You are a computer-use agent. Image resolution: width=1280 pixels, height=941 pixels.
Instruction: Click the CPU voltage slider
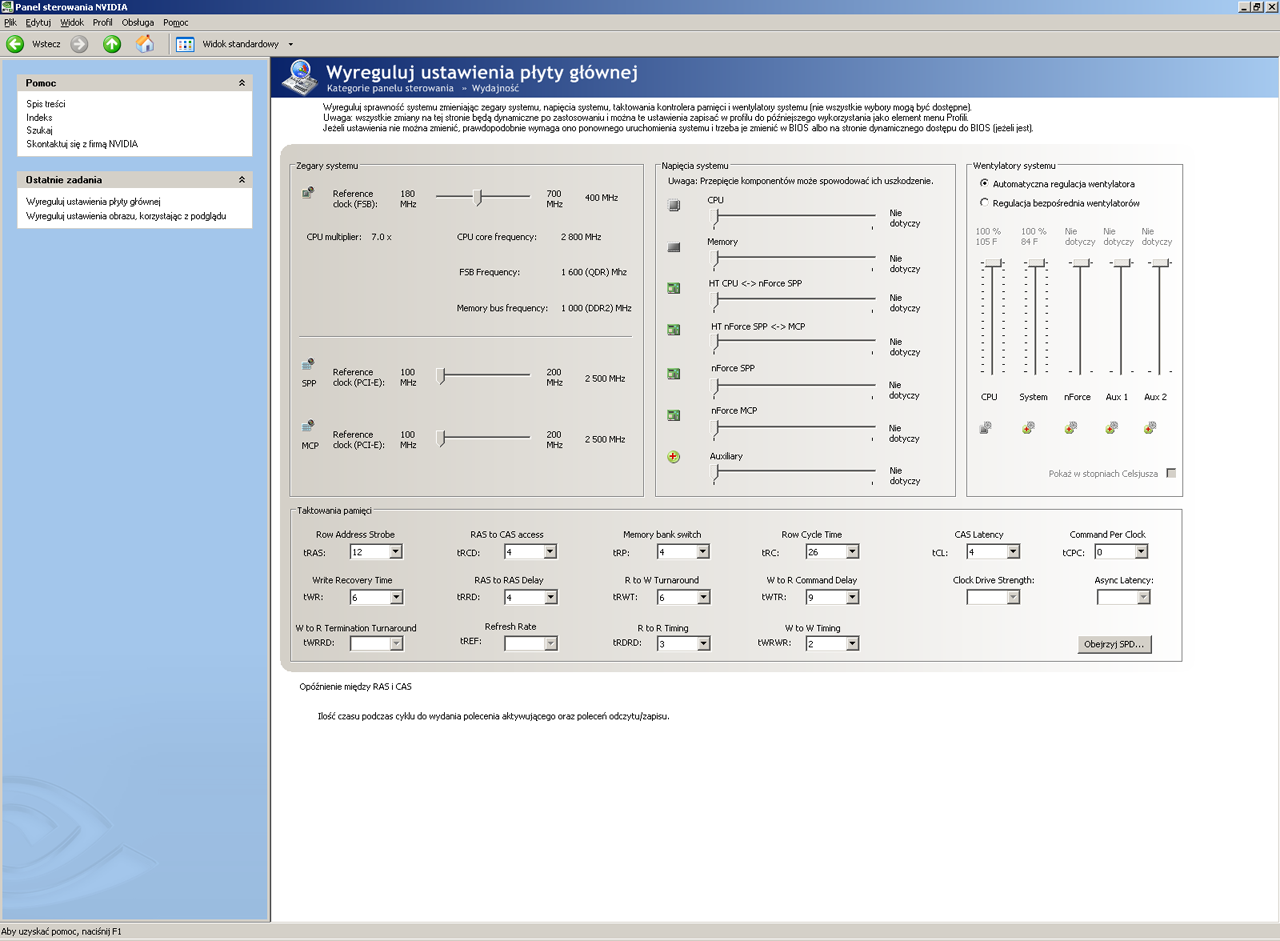coord(792,217)
